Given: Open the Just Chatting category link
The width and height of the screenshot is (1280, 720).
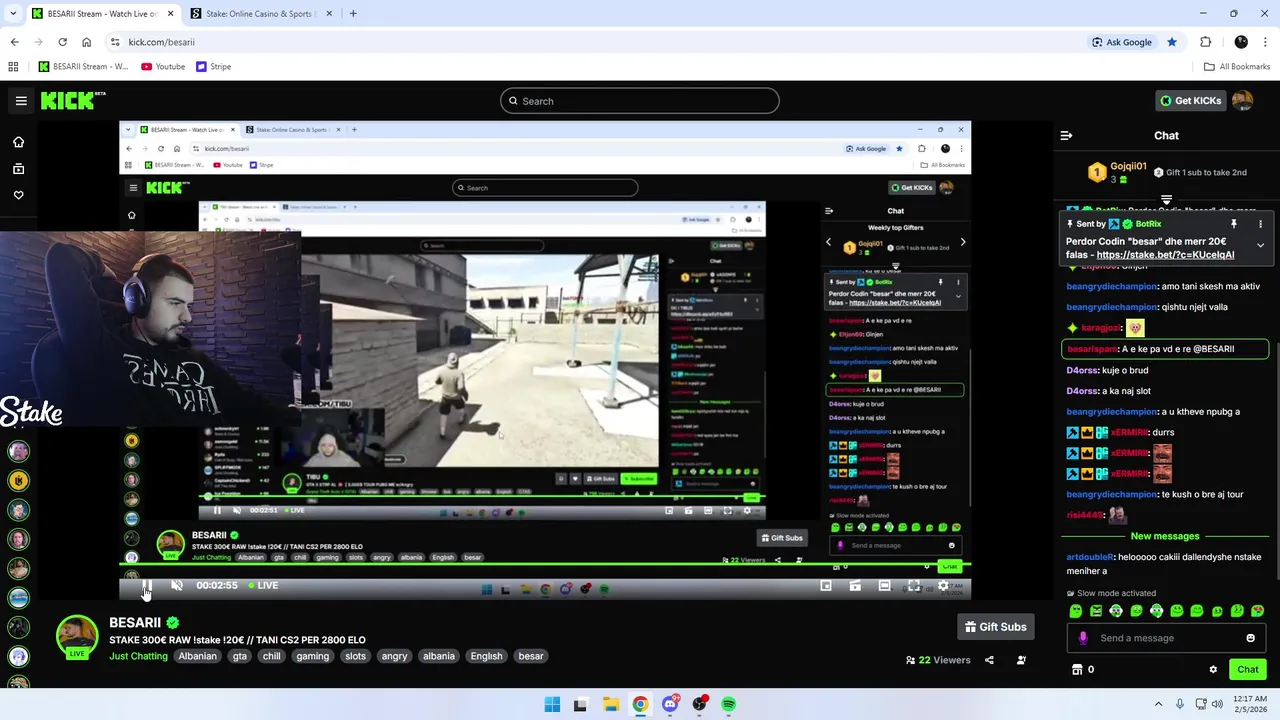Looking at the screenshot, I should coord(138,656).
